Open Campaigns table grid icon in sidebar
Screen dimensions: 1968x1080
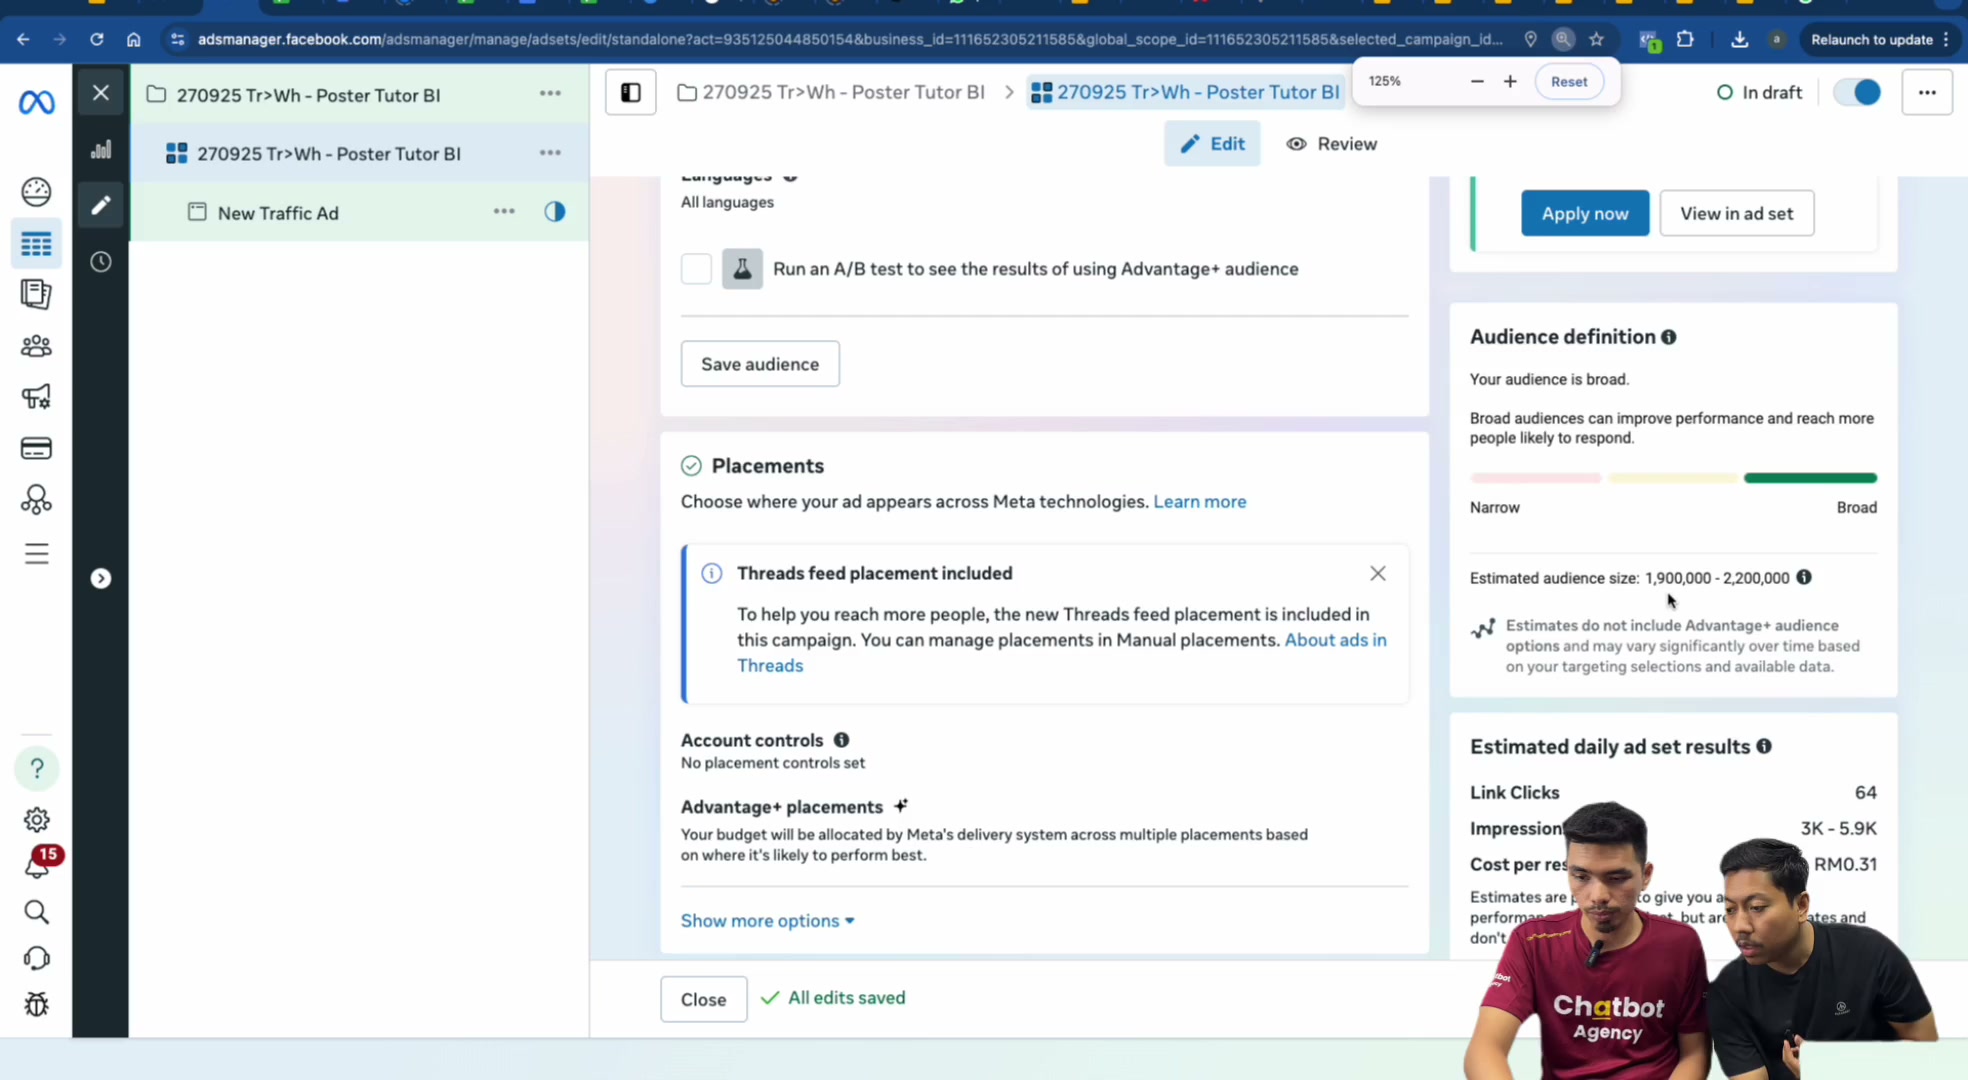(x=36, y=244)
